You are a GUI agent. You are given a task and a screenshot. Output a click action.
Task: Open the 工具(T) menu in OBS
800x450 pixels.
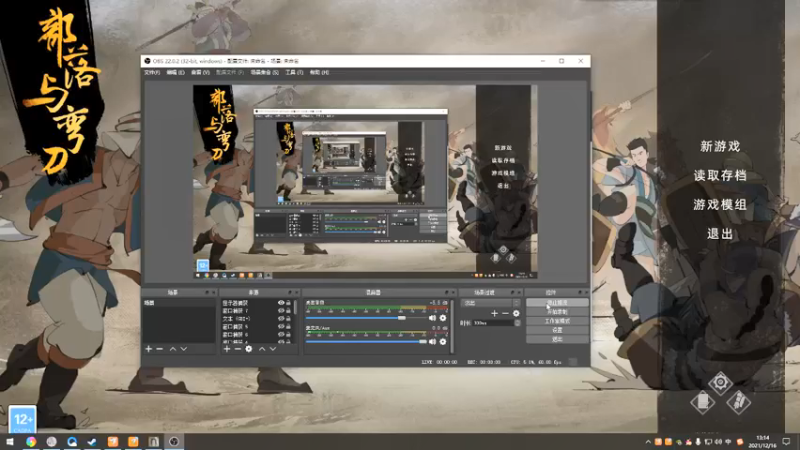click(294, 72)
